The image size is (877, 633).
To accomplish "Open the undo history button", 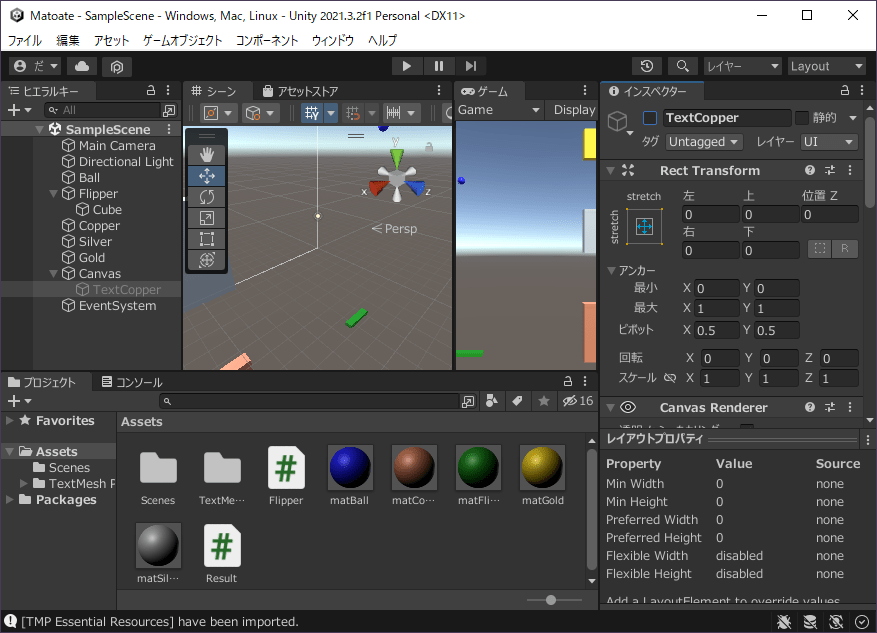I will tap(647, 66).
